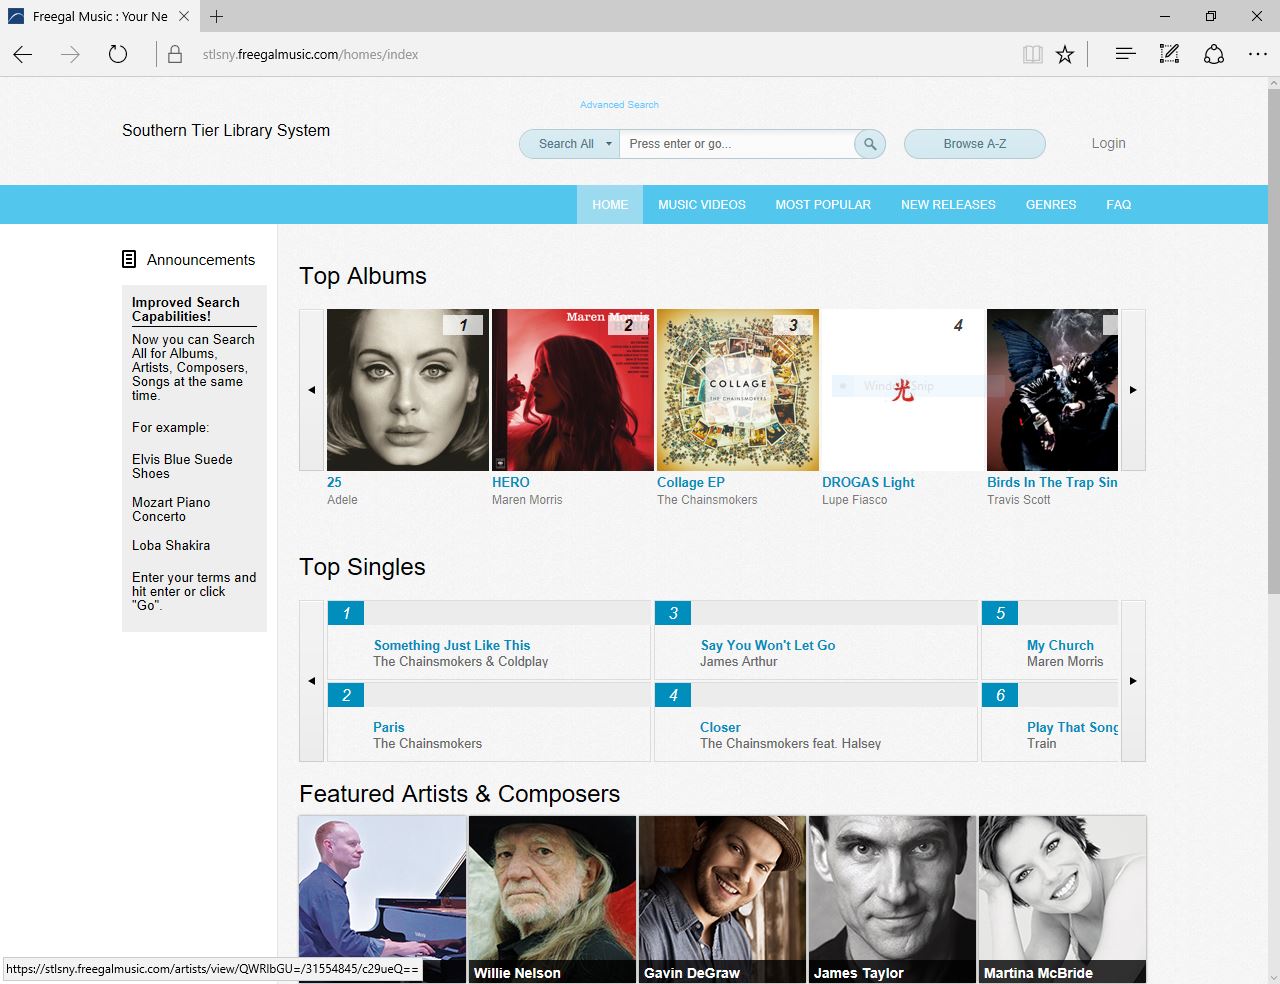The image size is (1280, 984).
Task: Open the Advanced Search link
Action: point(619,105)
